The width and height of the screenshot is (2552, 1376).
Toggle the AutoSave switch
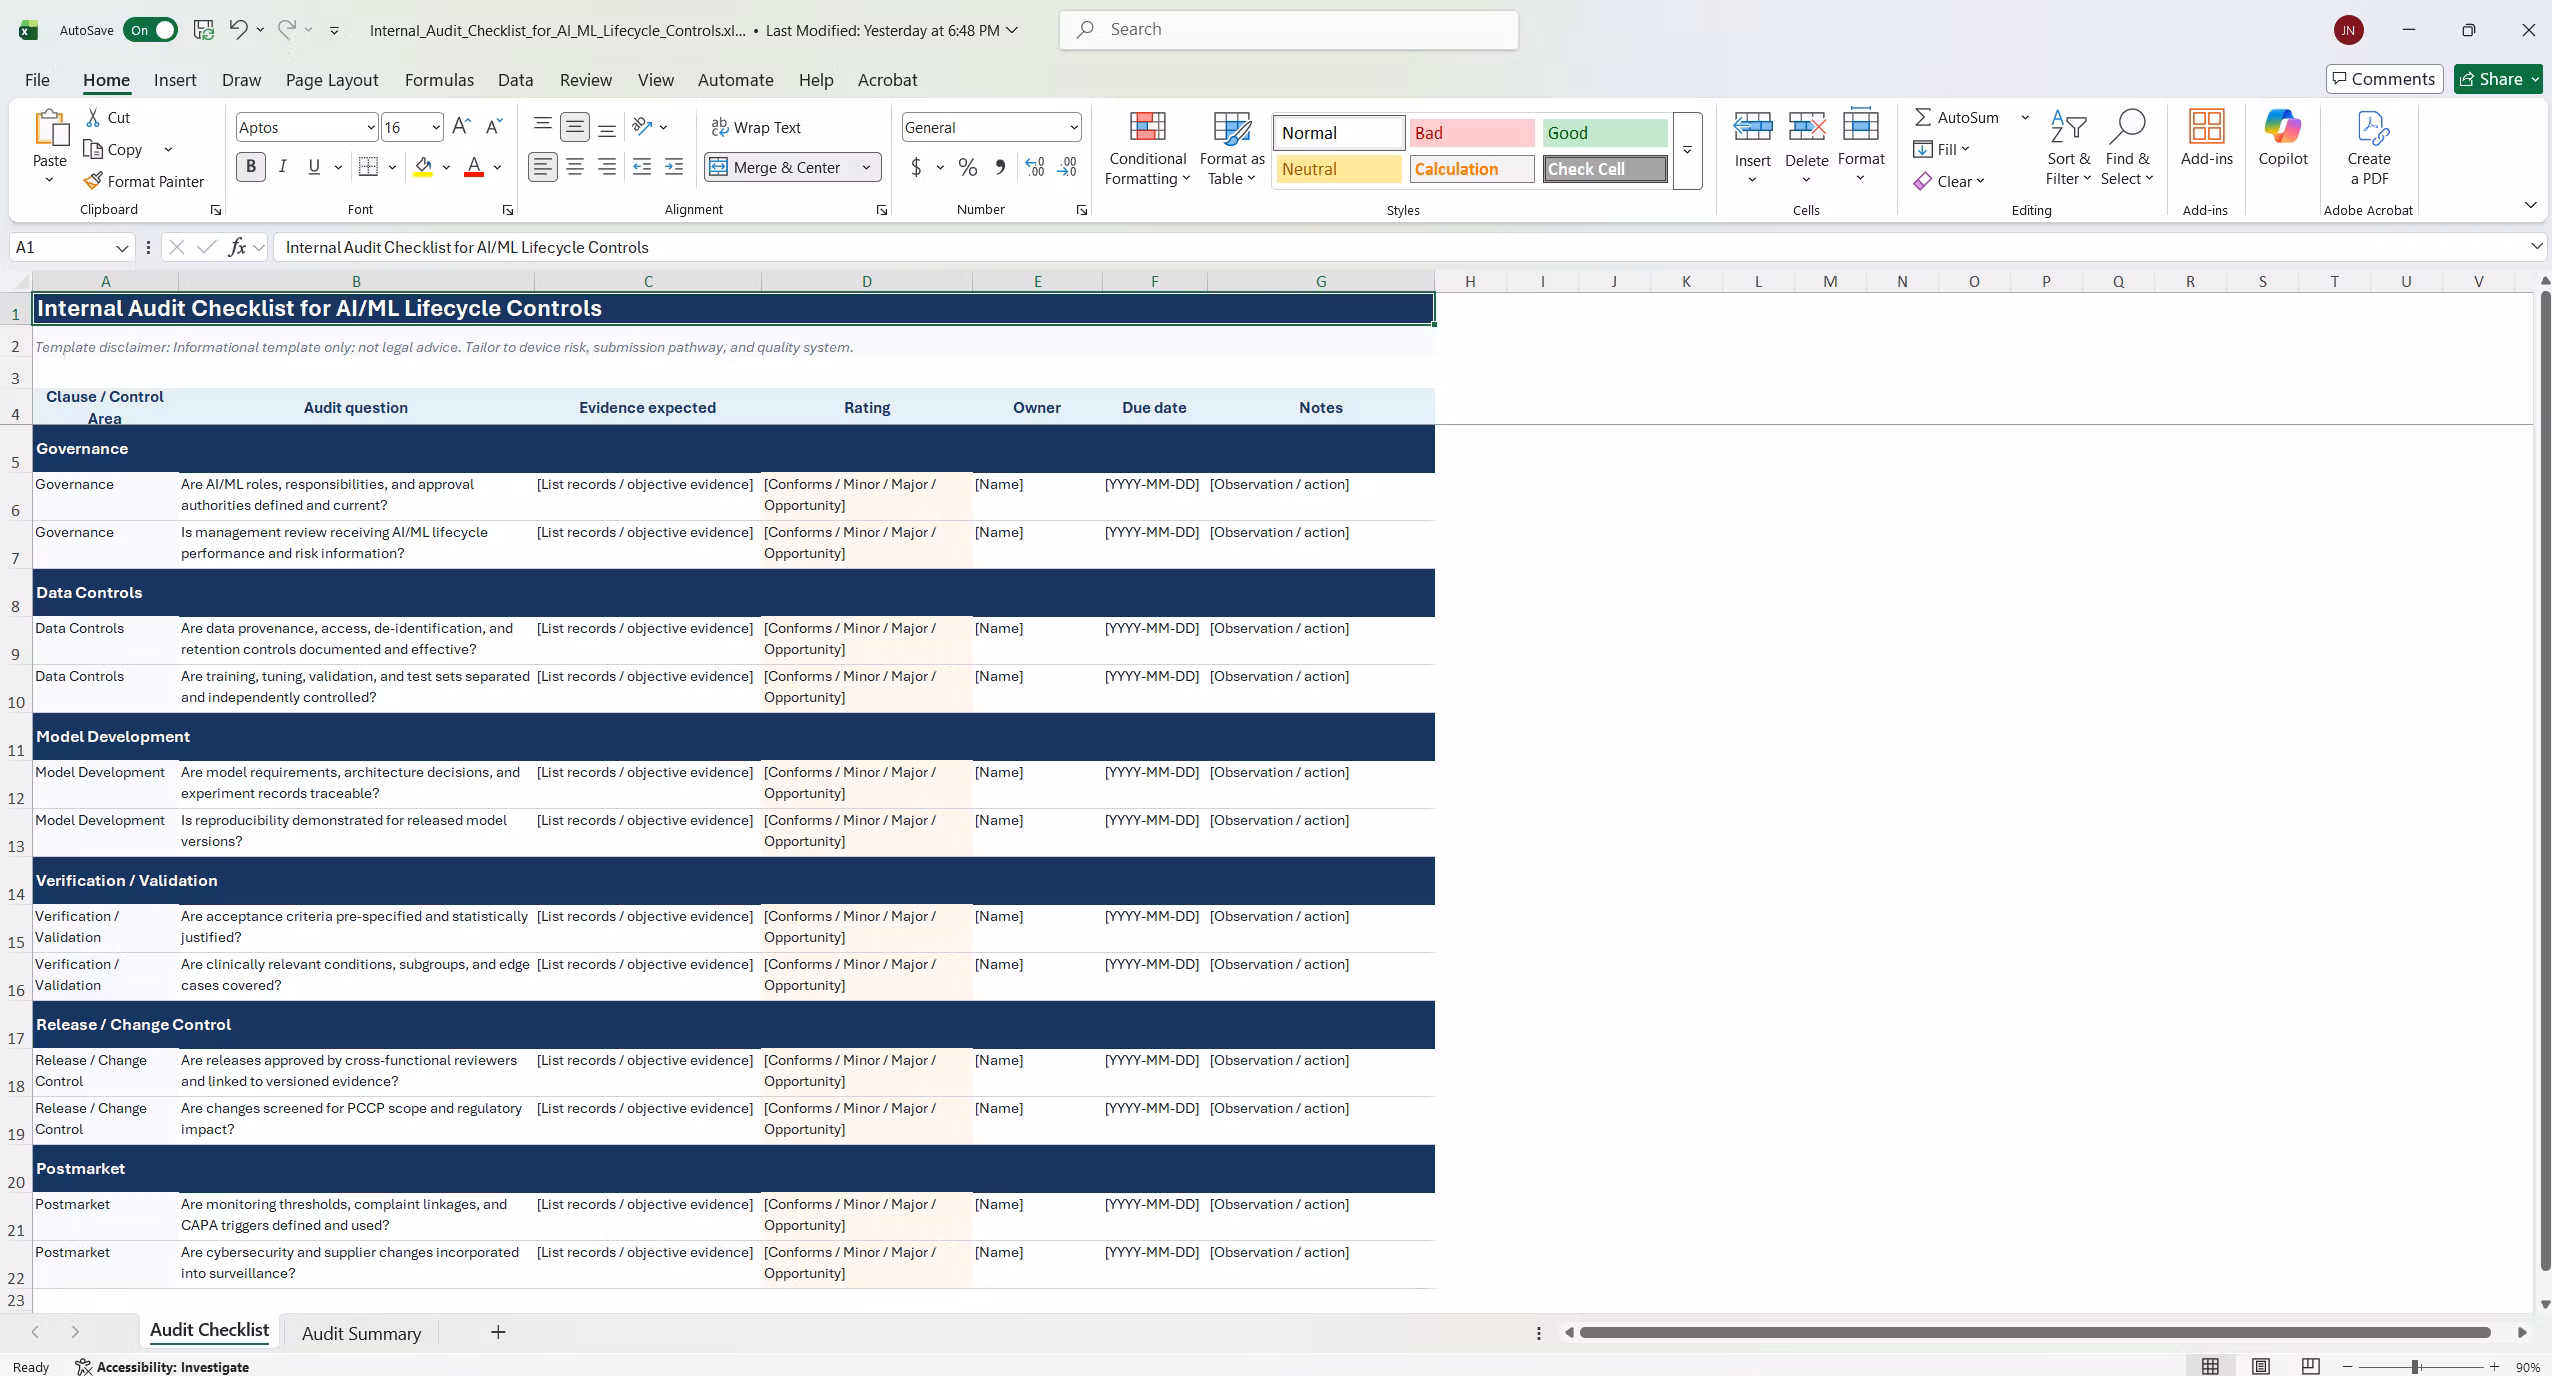(x=151, y=30)
